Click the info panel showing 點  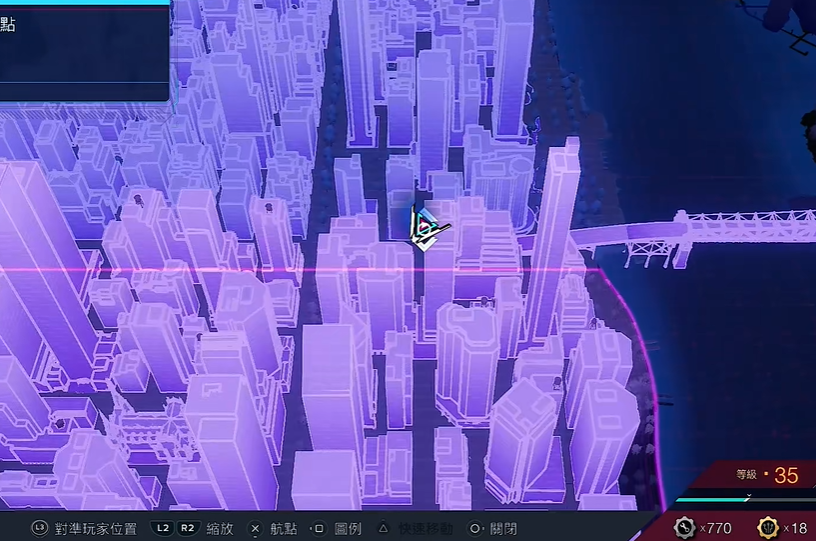(x=84, y=52)
